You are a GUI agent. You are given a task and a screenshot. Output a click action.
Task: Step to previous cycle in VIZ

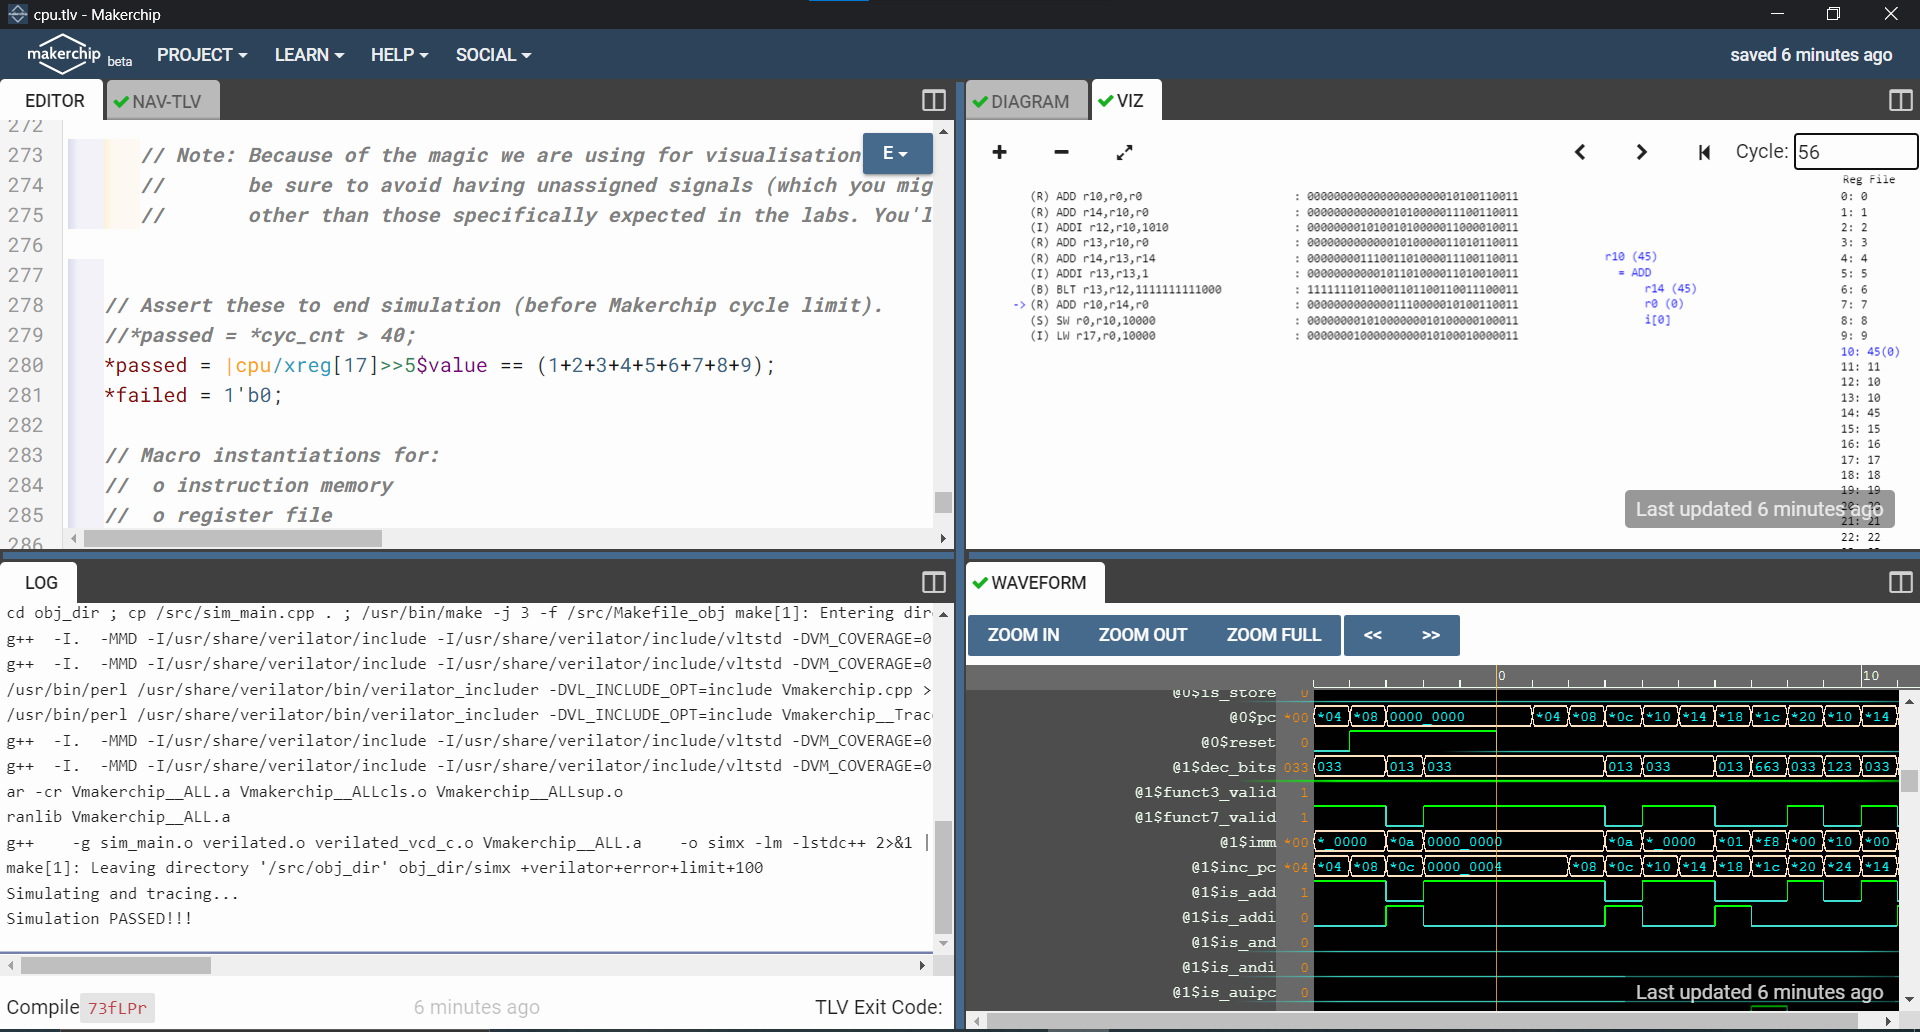pos(1580,152)
